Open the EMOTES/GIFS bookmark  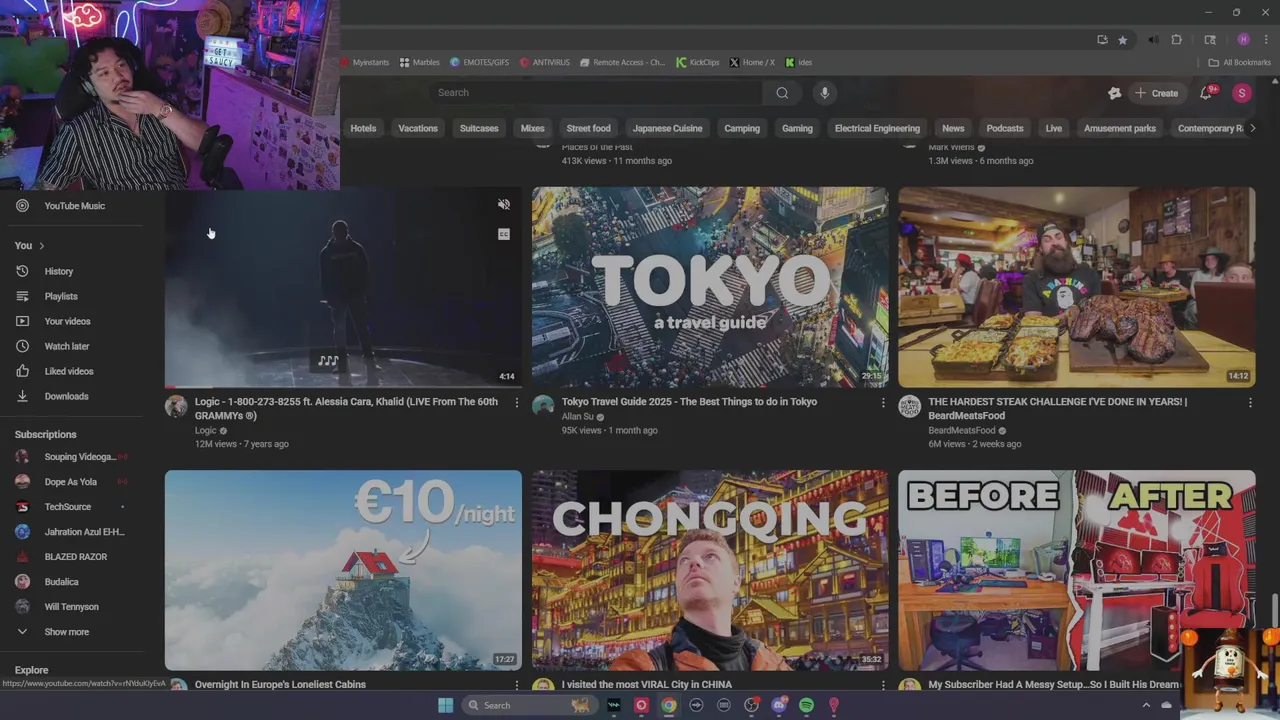tap(480, 62)
